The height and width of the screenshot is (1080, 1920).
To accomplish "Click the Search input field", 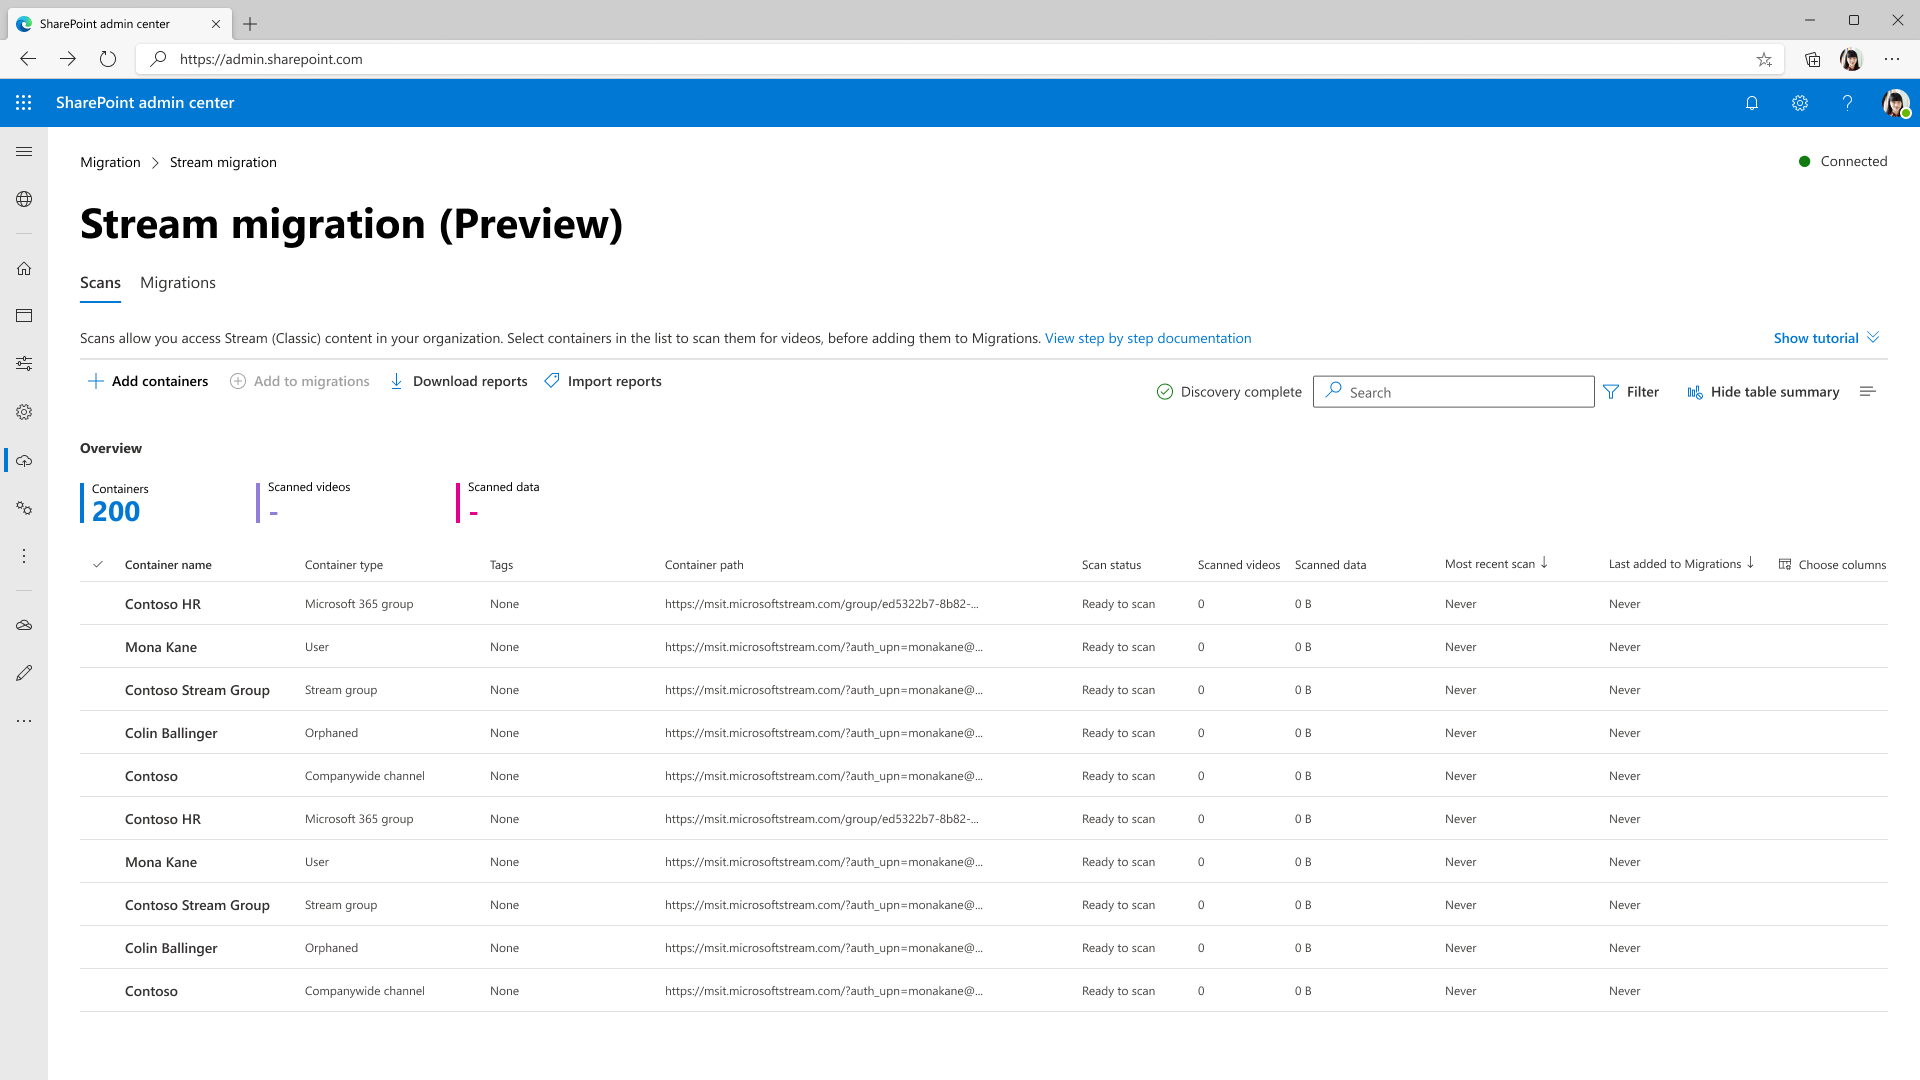I will tap(1453, 392).
